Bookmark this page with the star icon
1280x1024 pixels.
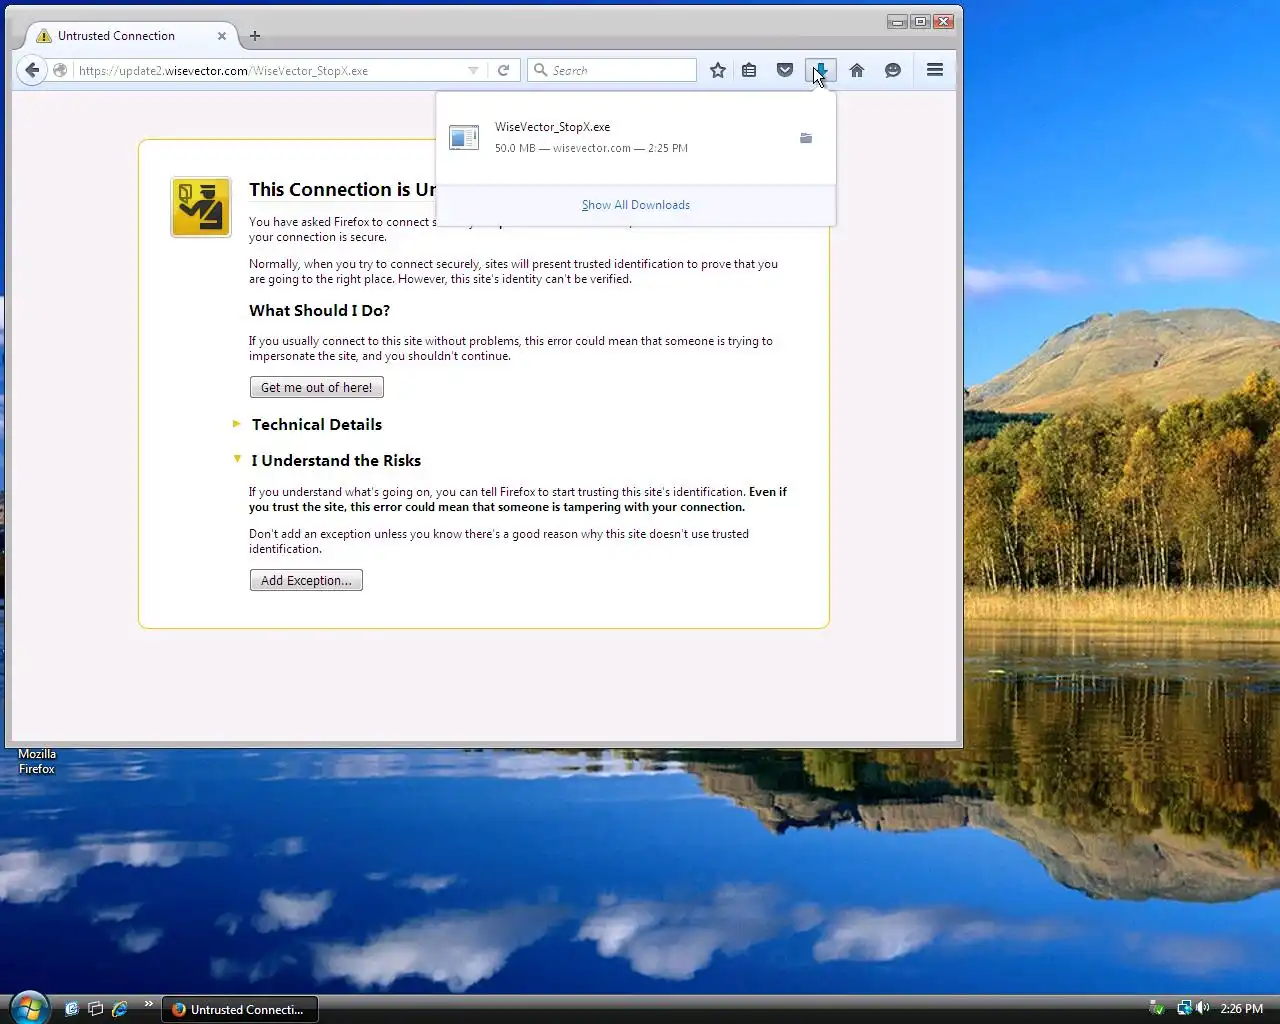tap(718, 70)
